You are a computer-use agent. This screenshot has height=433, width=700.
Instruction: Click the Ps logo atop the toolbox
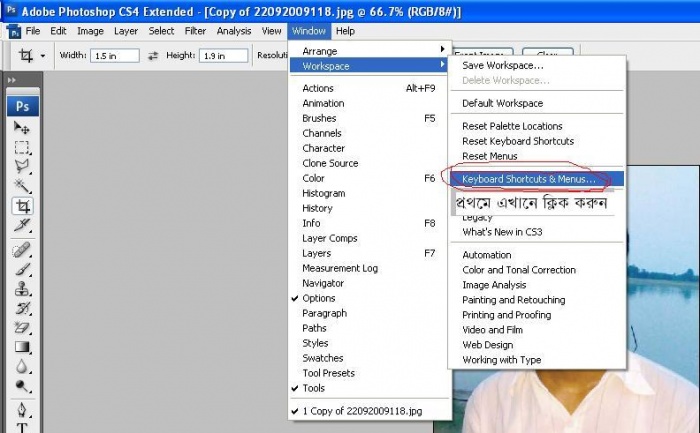pos(23,106)
